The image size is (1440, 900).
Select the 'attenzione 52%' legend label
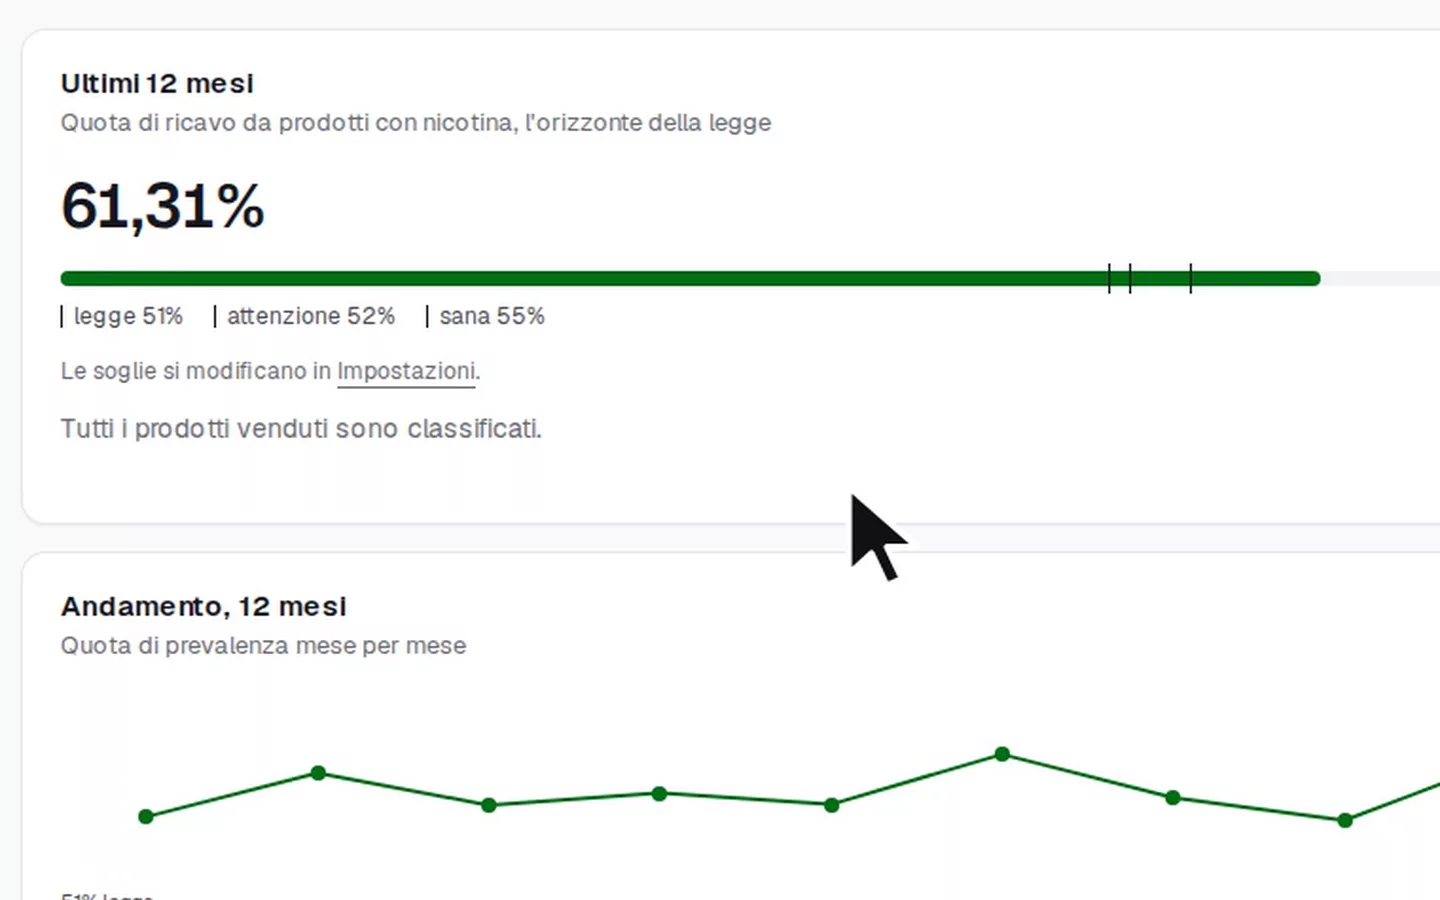coord(305,316)
